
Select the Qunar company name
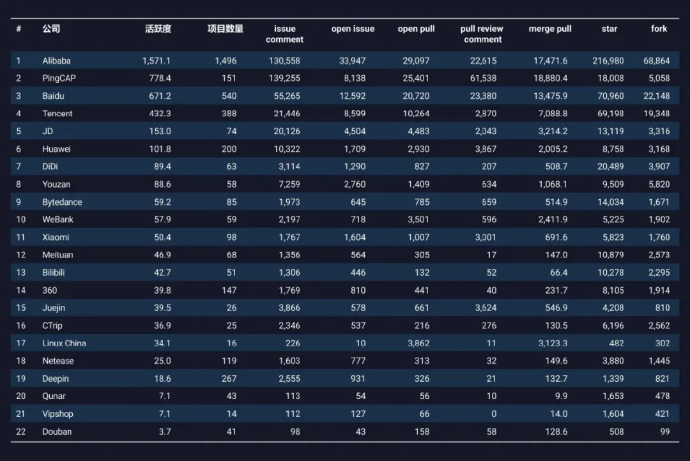tap(54, 396)
